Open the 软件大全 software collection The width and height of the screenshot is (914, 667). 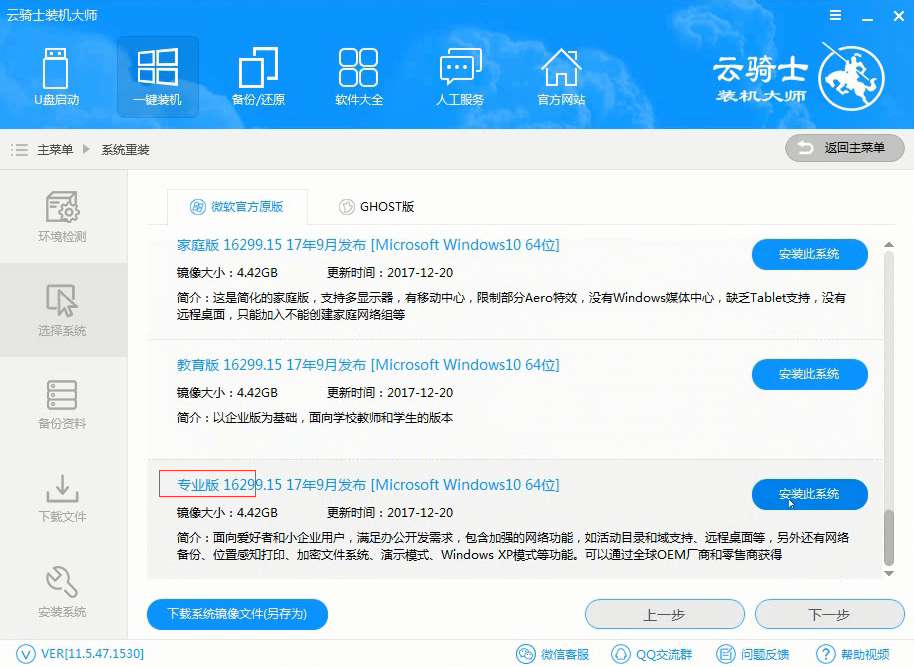[358, 75]
